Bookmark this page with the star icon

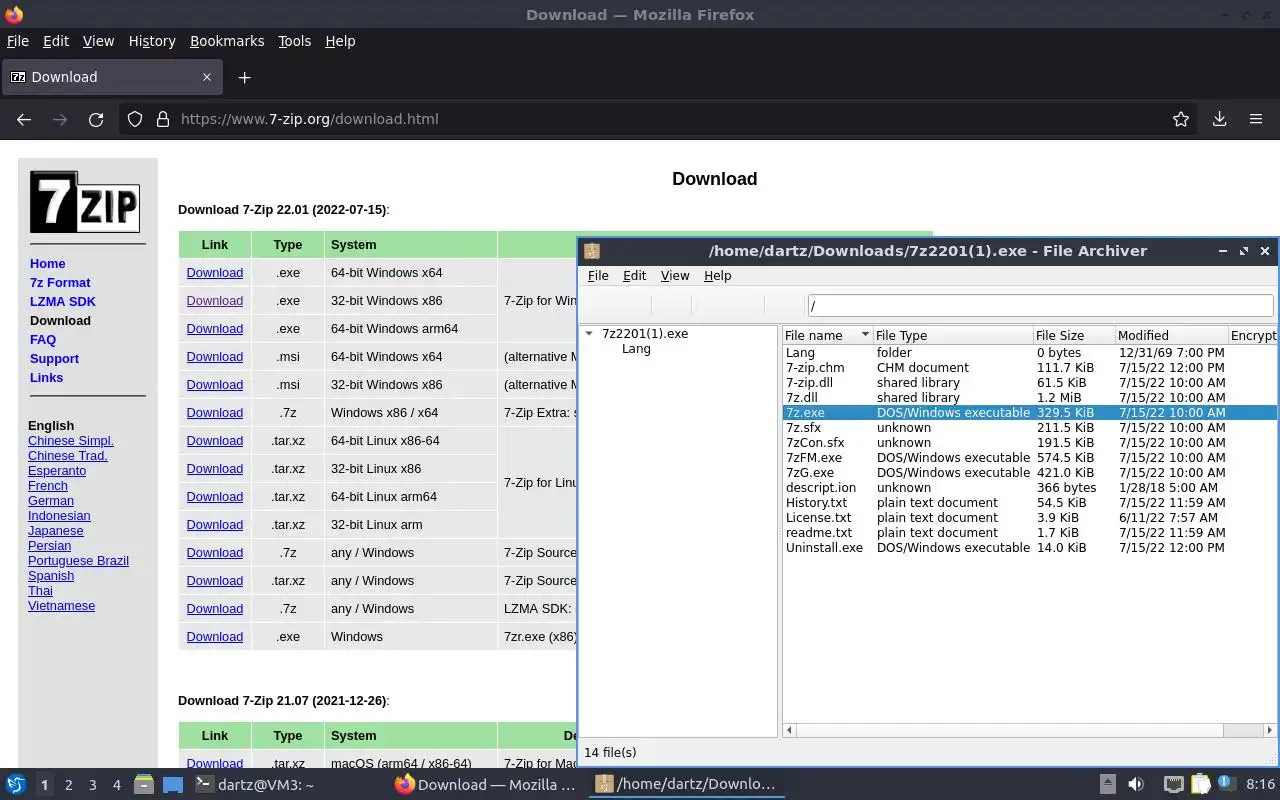1181,119
